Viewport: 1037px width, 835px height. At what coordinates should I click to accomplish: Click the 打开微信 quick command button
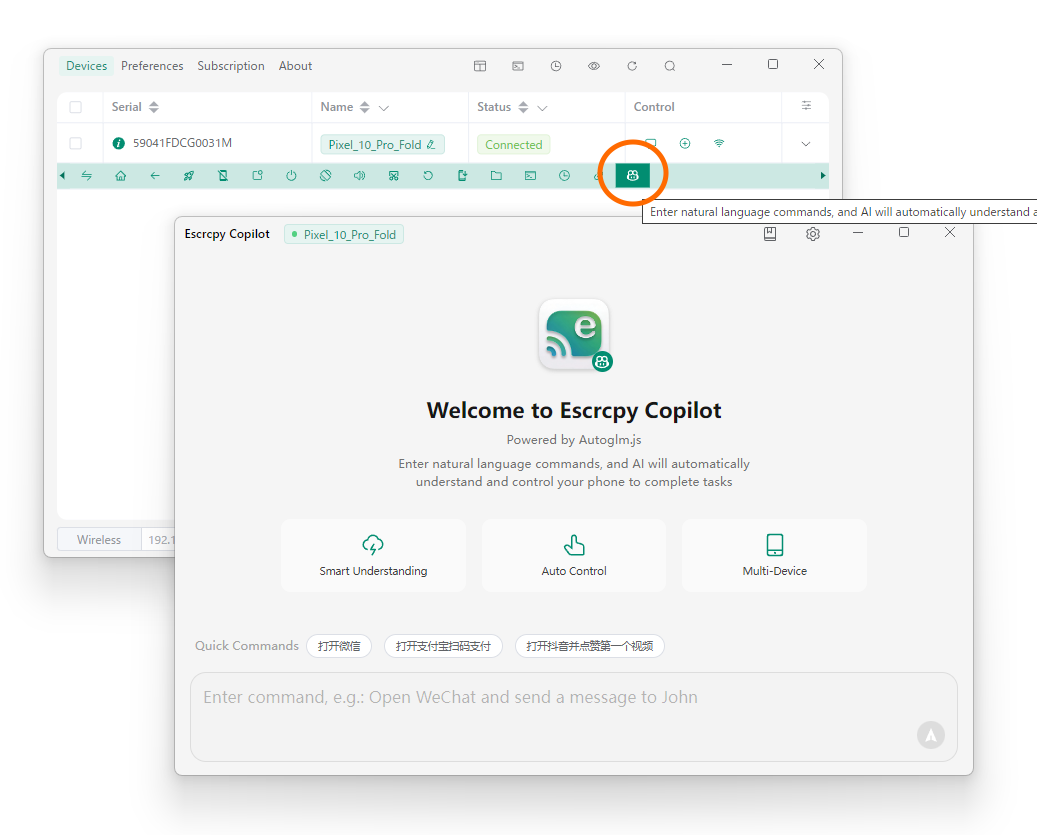point(339,645)
